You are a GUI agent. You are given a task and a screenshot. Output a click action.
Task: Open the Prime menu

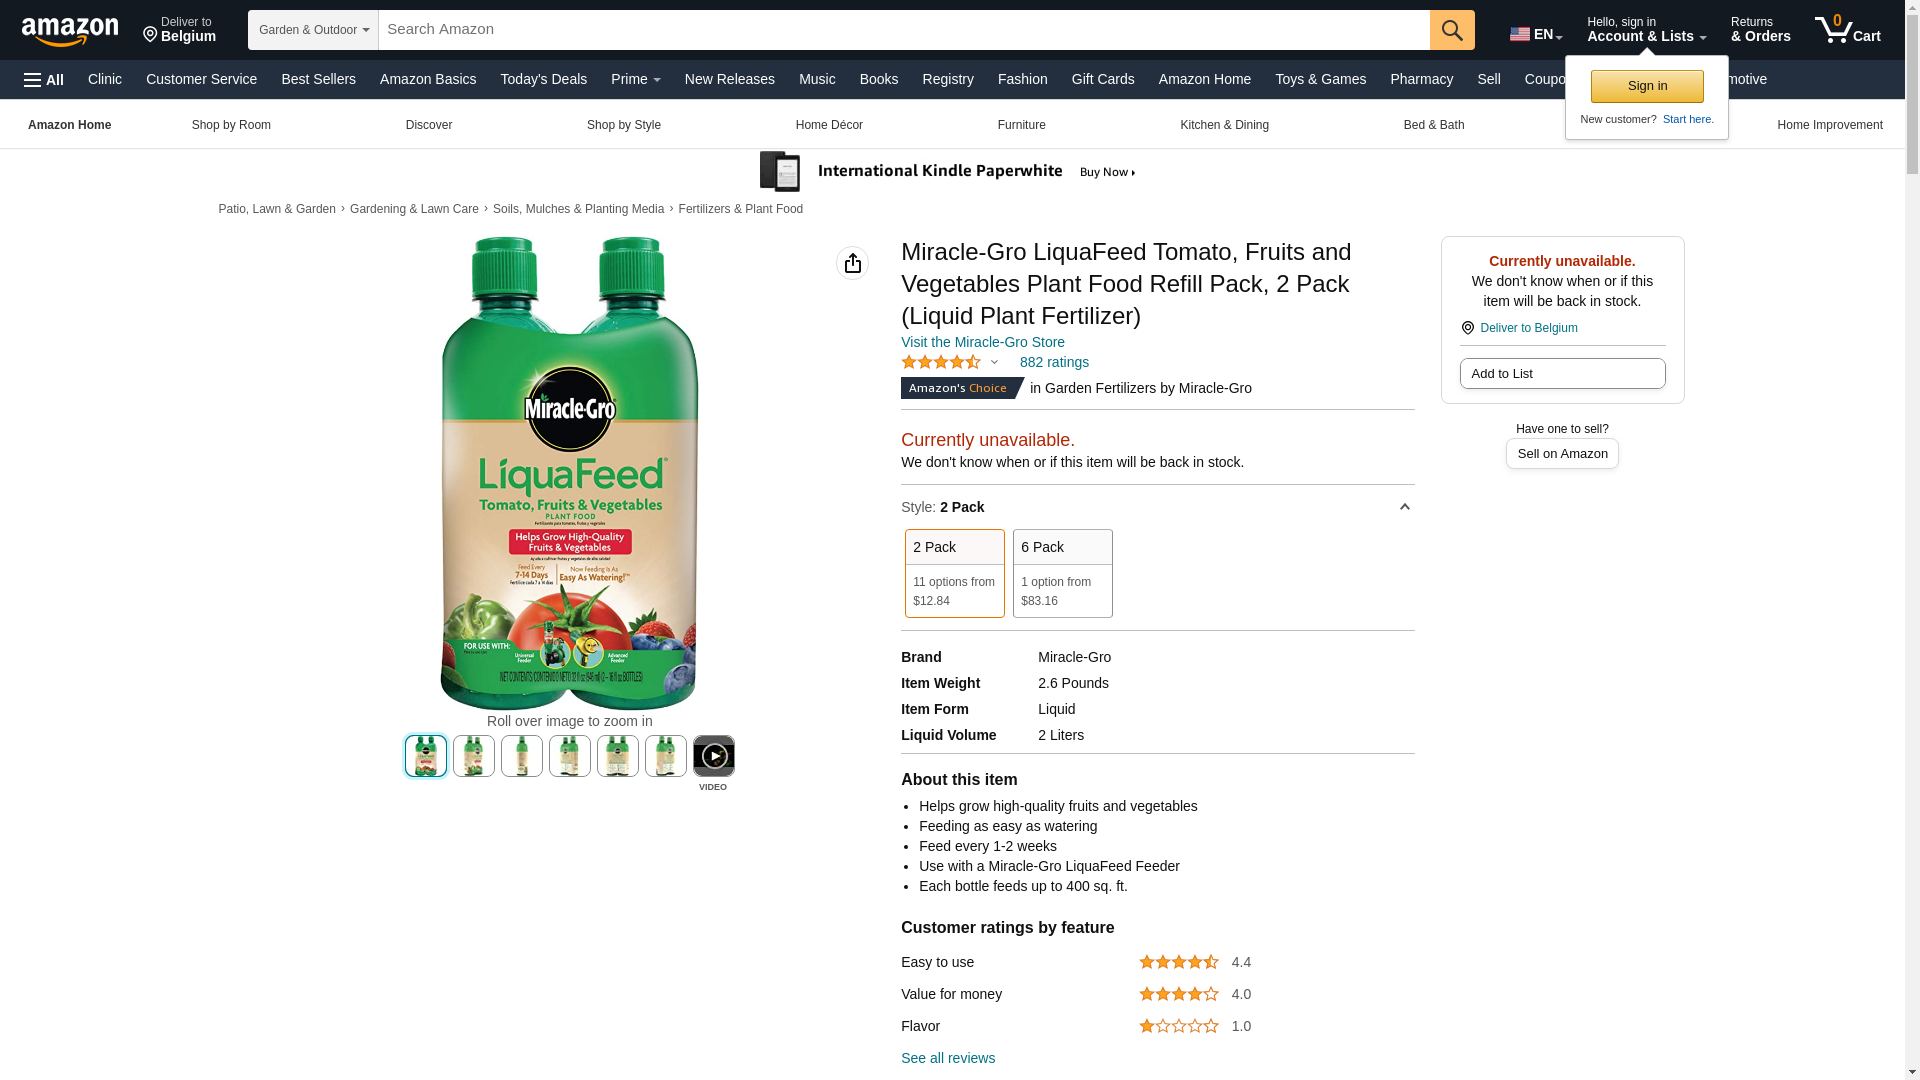point(635,79)
